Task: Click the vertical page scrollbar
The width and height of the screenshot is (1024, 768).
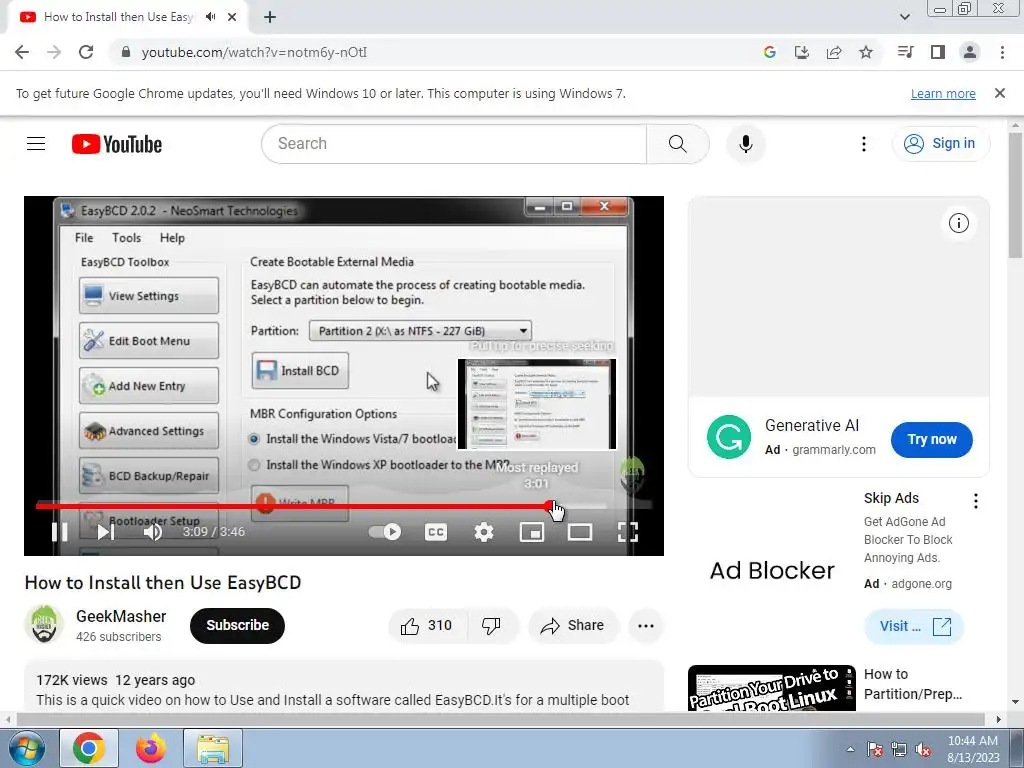Action: (x=1016, y=196)
